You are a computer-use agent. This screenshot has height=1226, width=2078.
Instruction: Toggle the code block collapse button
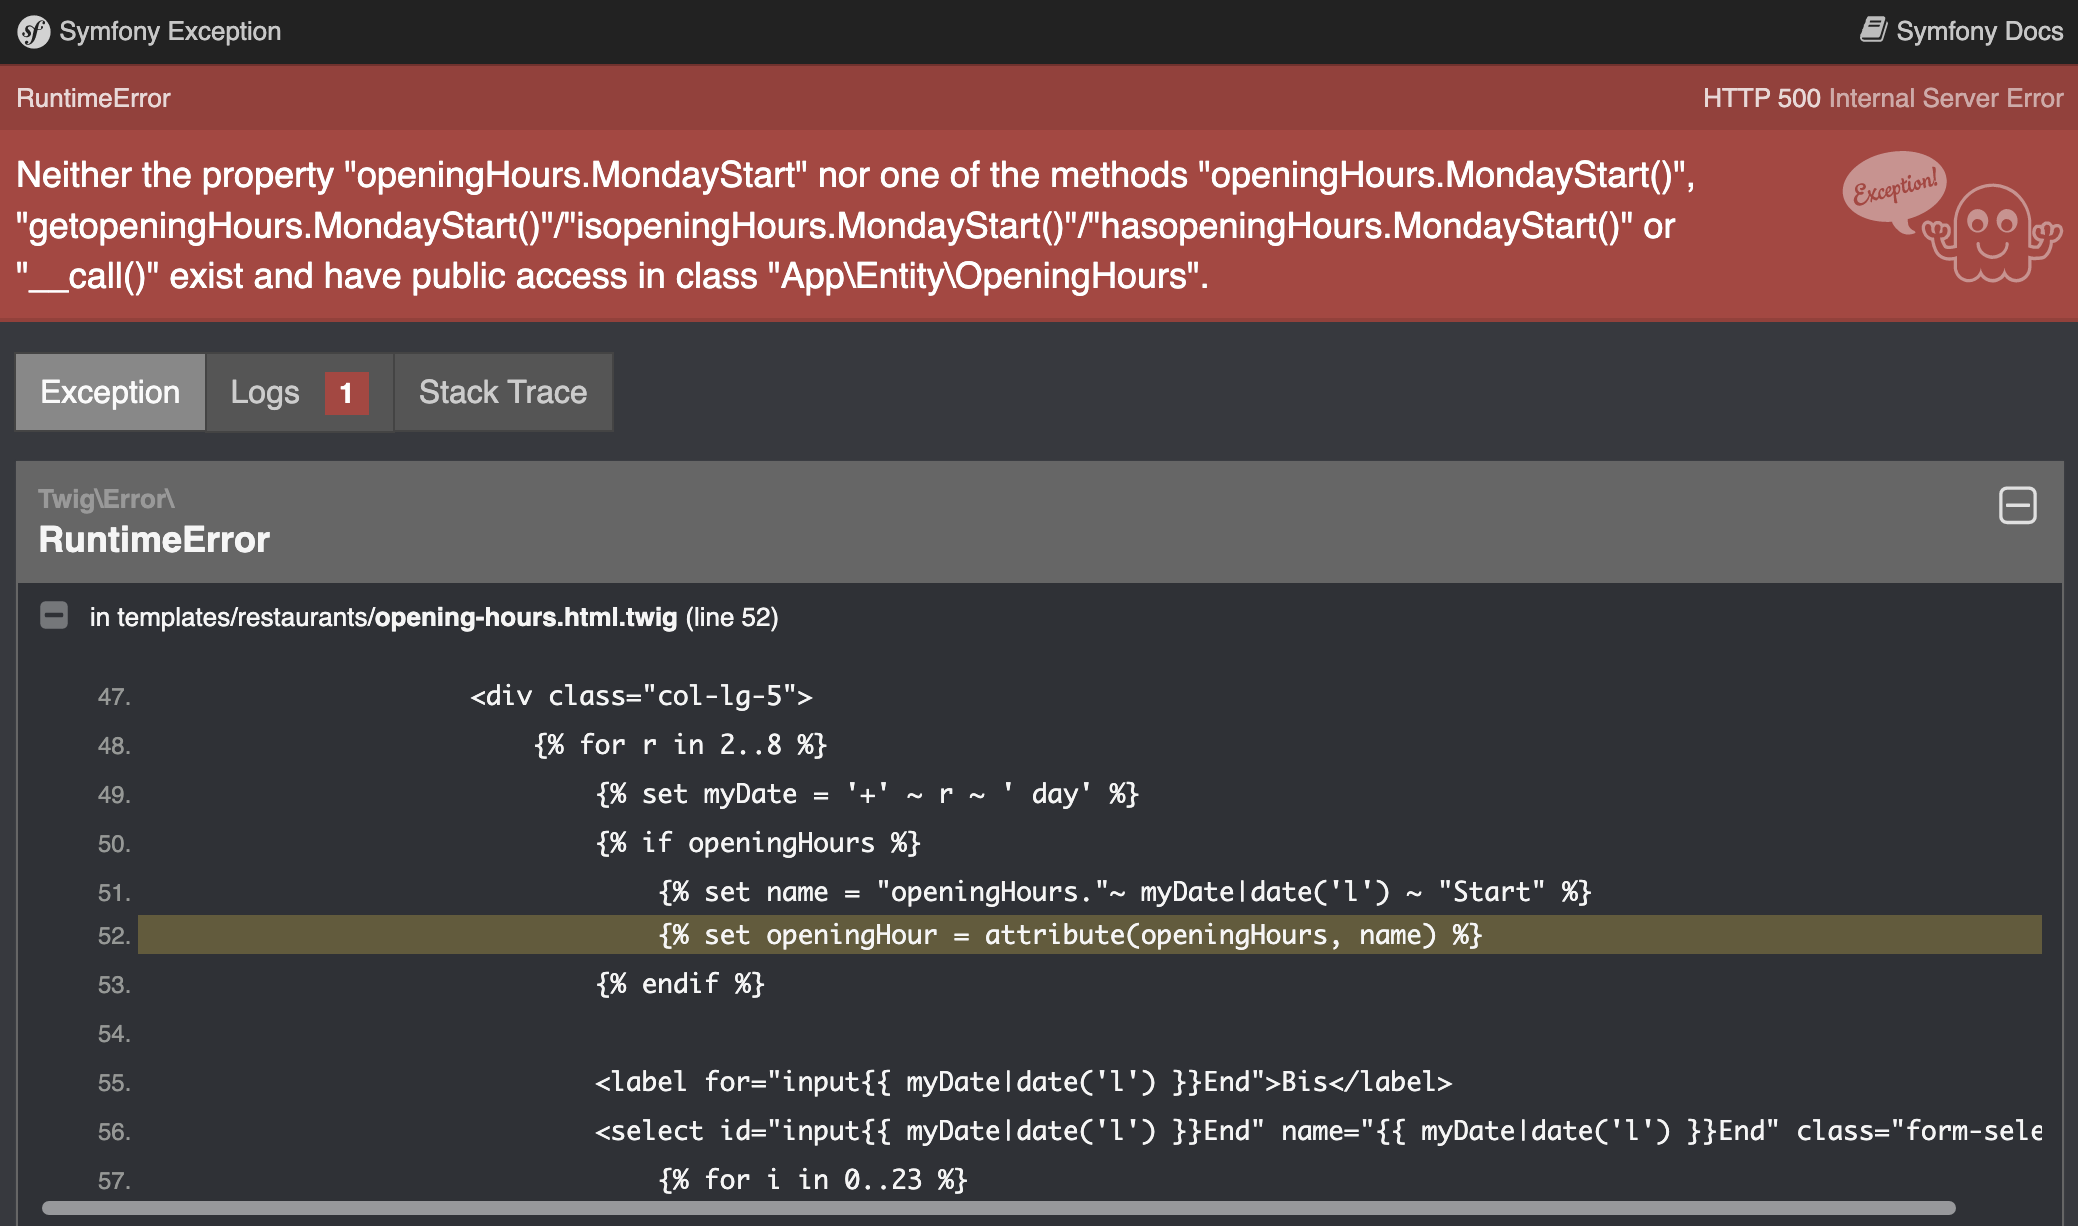pos(2018,504)
